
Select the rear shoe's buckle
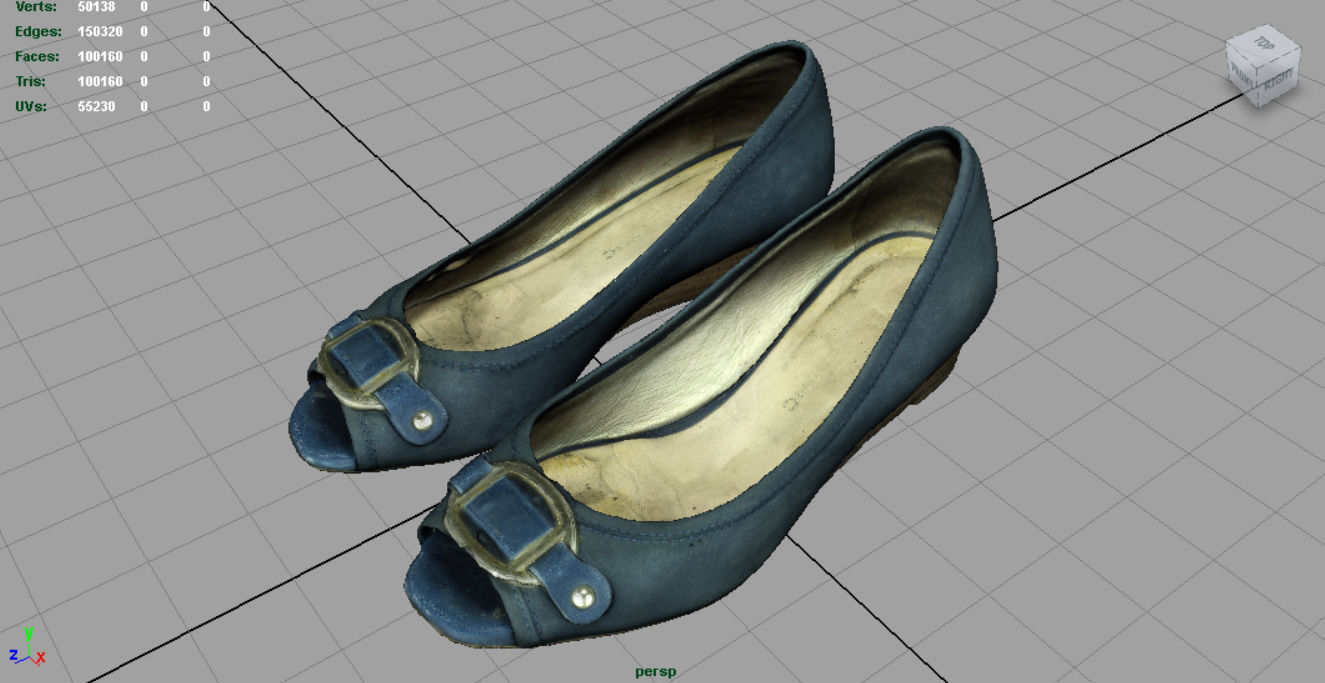pyautogui.click(x=367, y=362)
